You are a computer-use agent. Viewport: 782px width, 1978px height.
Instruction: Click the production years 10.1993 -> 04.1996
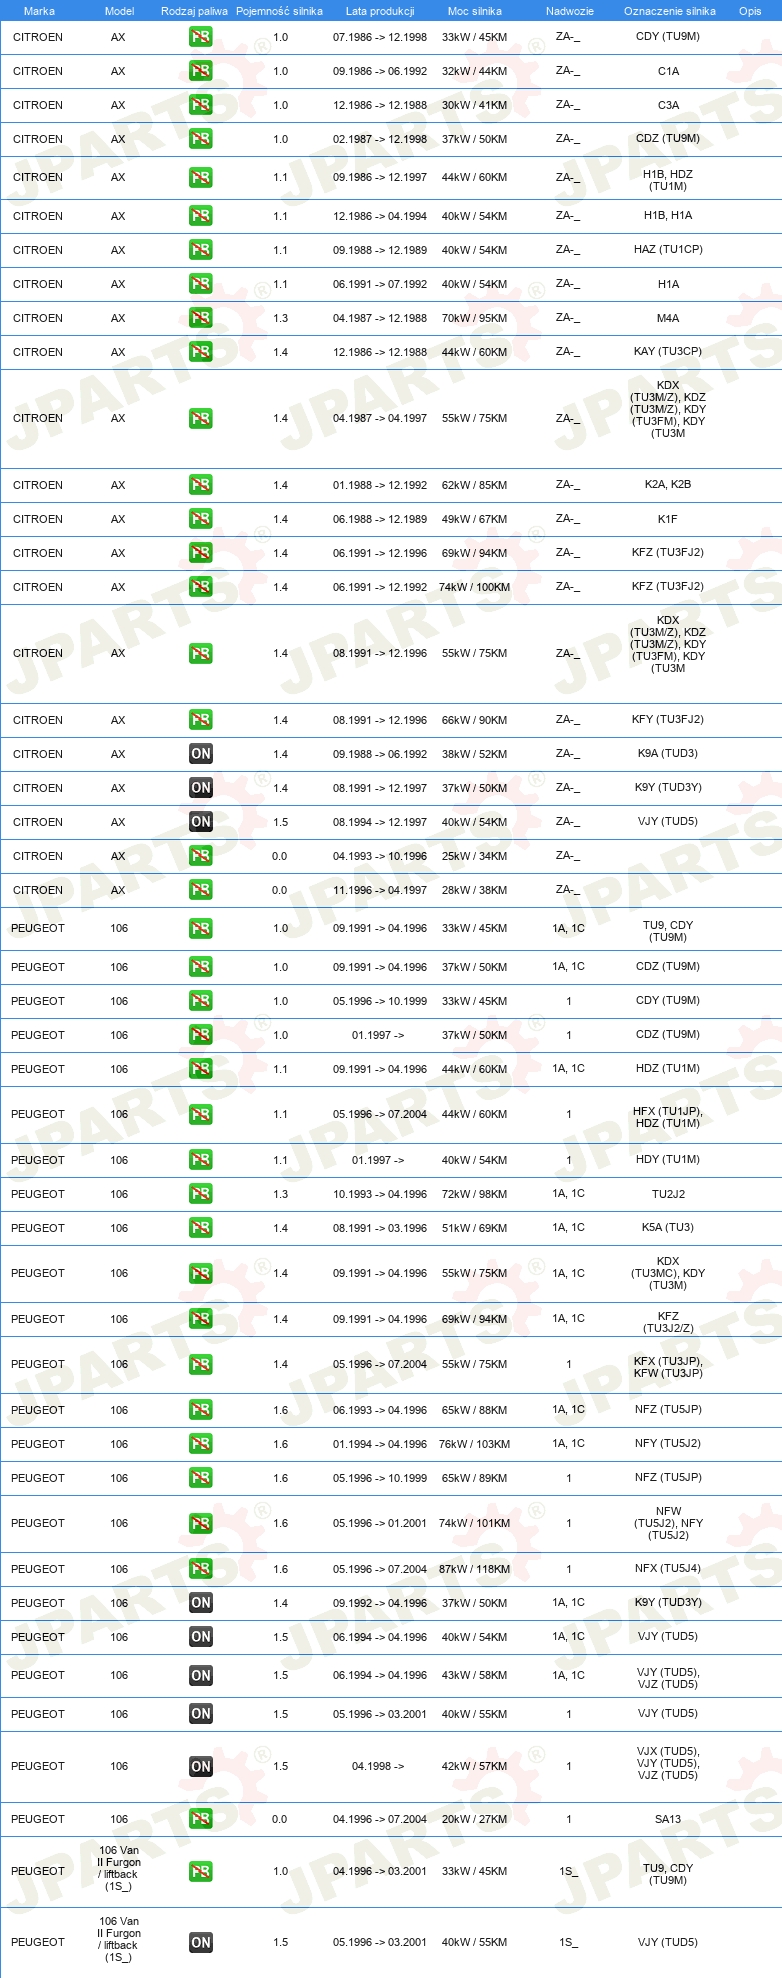[x=380, y=1194]
